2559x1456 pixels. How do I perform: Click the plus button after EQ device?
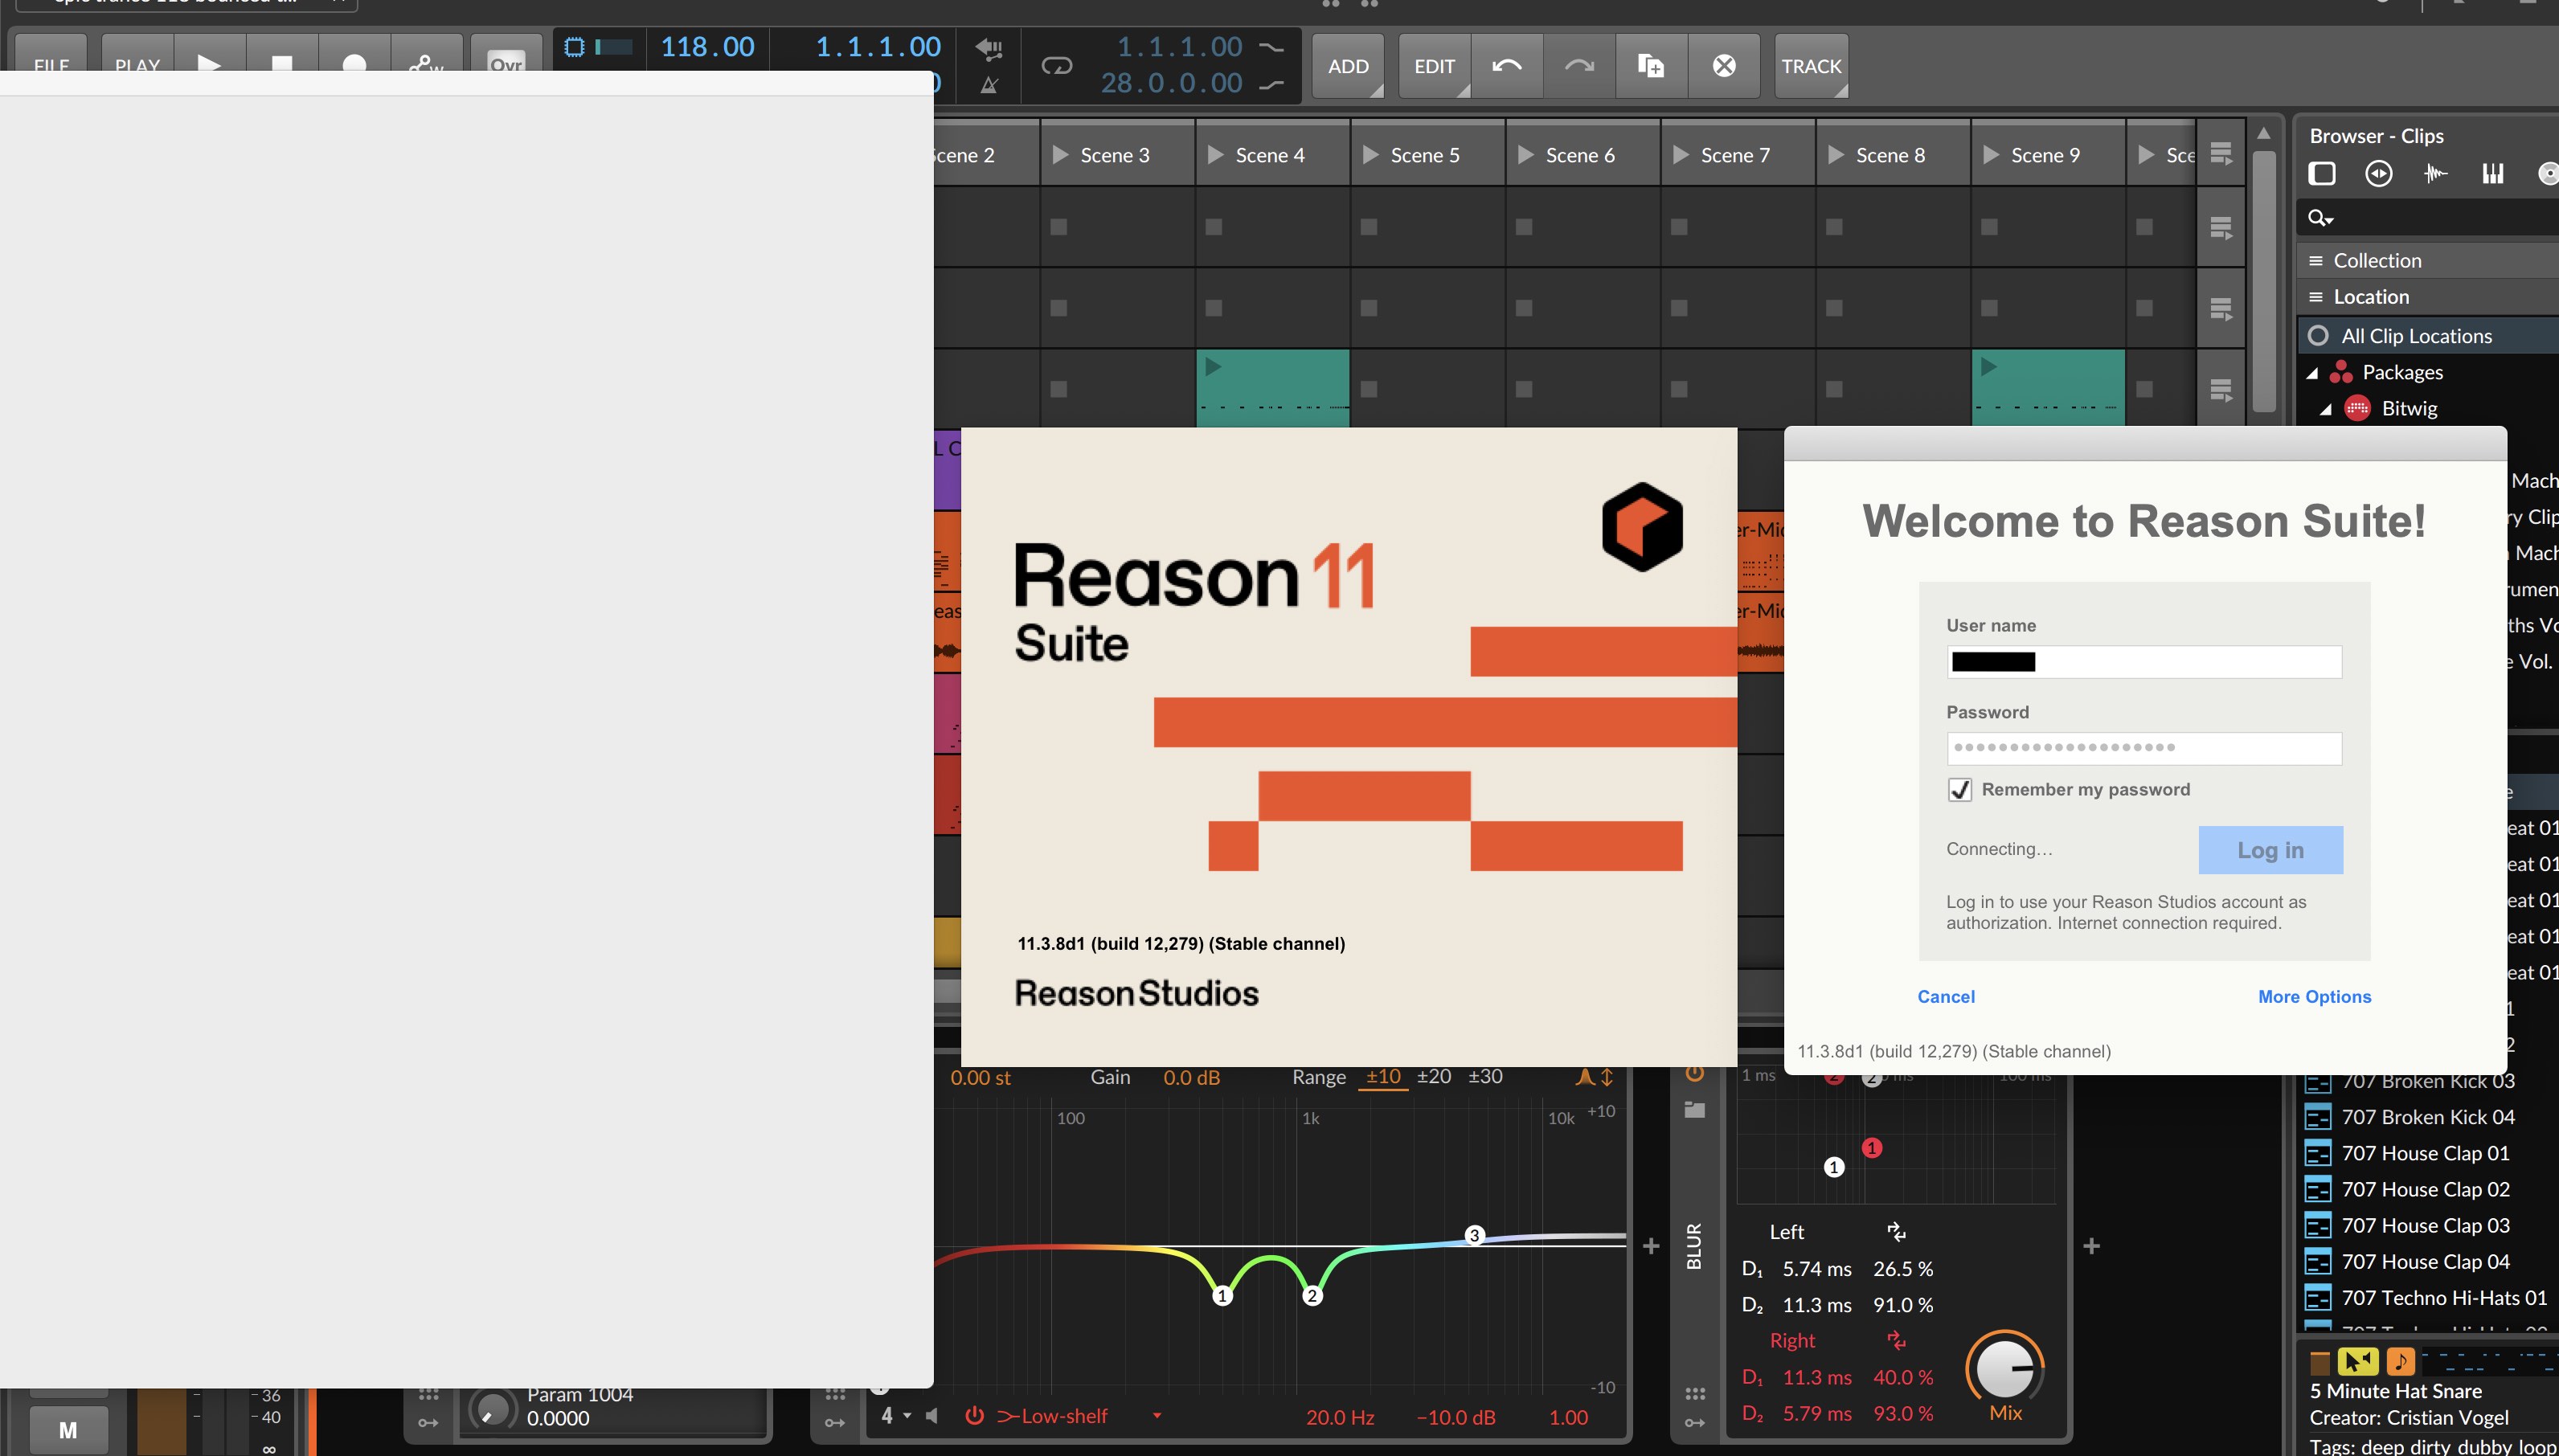coord(1651,1246)
